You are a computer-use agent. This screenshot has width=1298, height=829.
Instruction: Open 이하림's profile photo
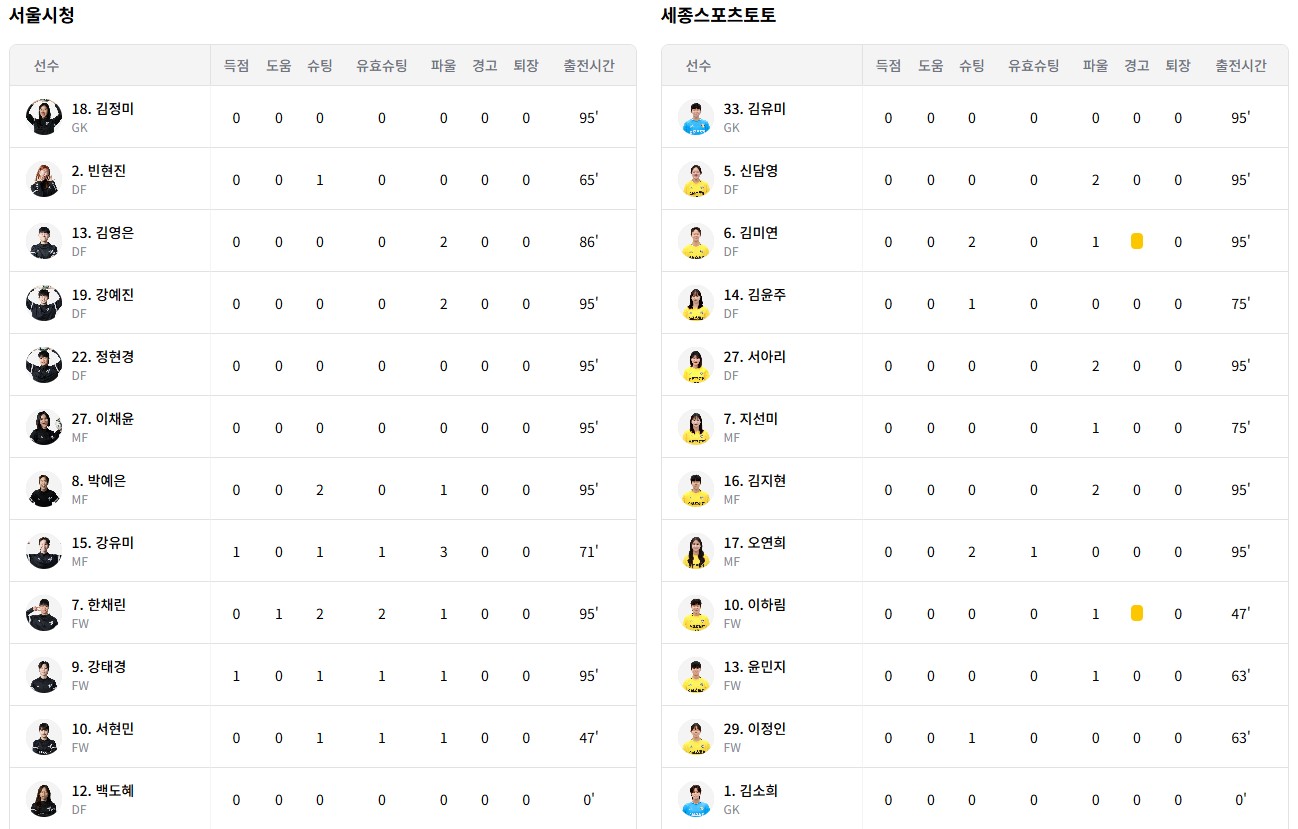696,613
